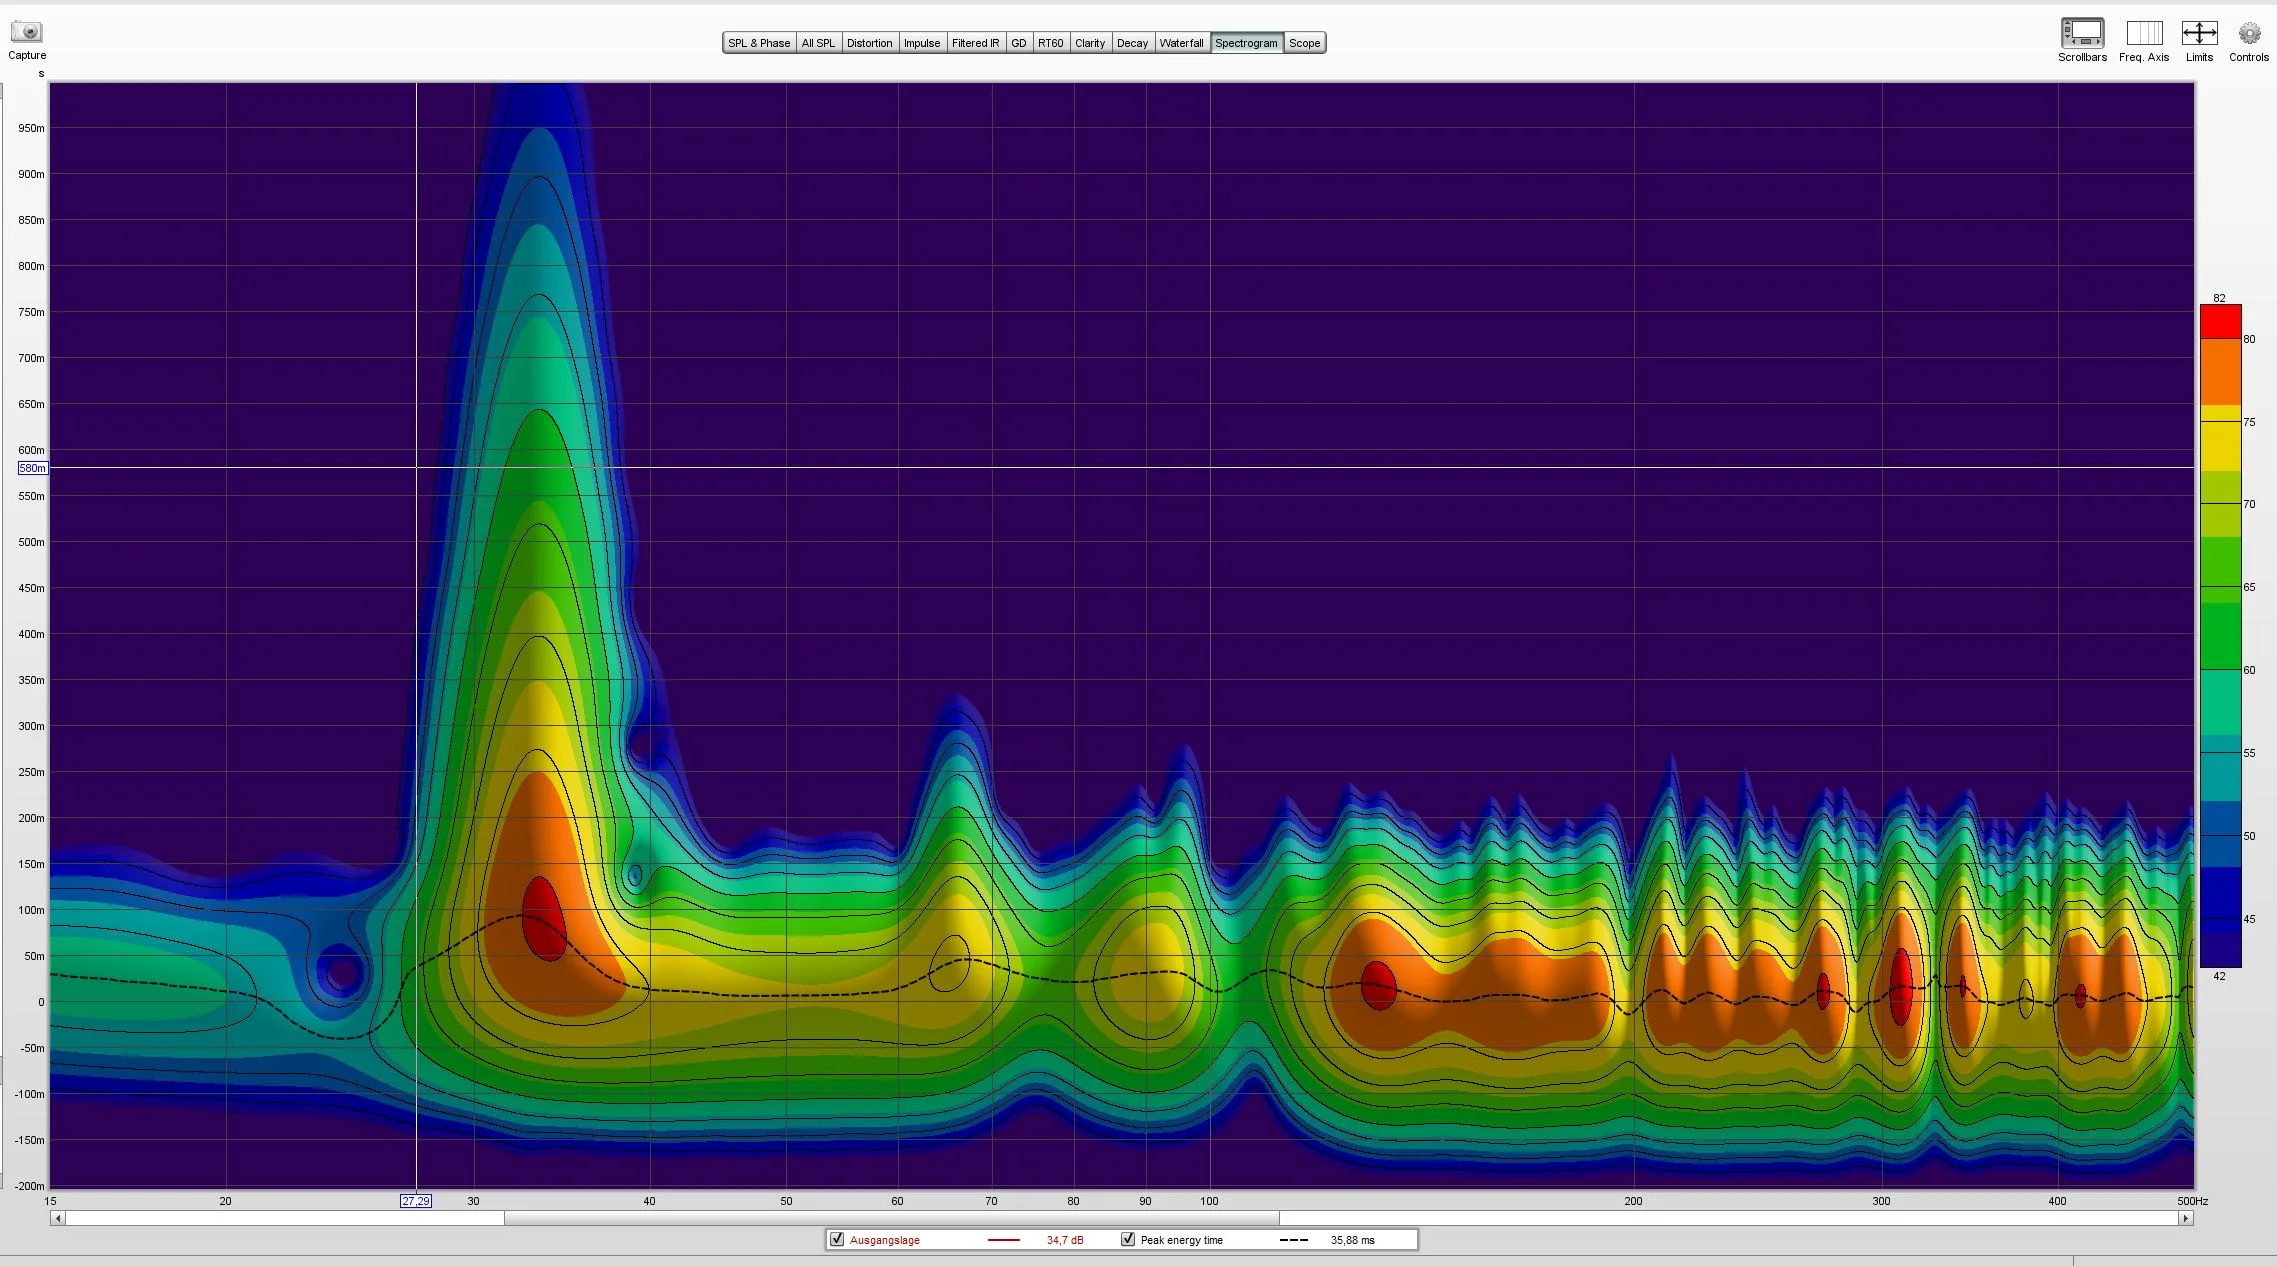The height and width of the screenshot is (1266, 2277).
Task: Select the Filtered IR tab
Action: [x=975, y=43]
